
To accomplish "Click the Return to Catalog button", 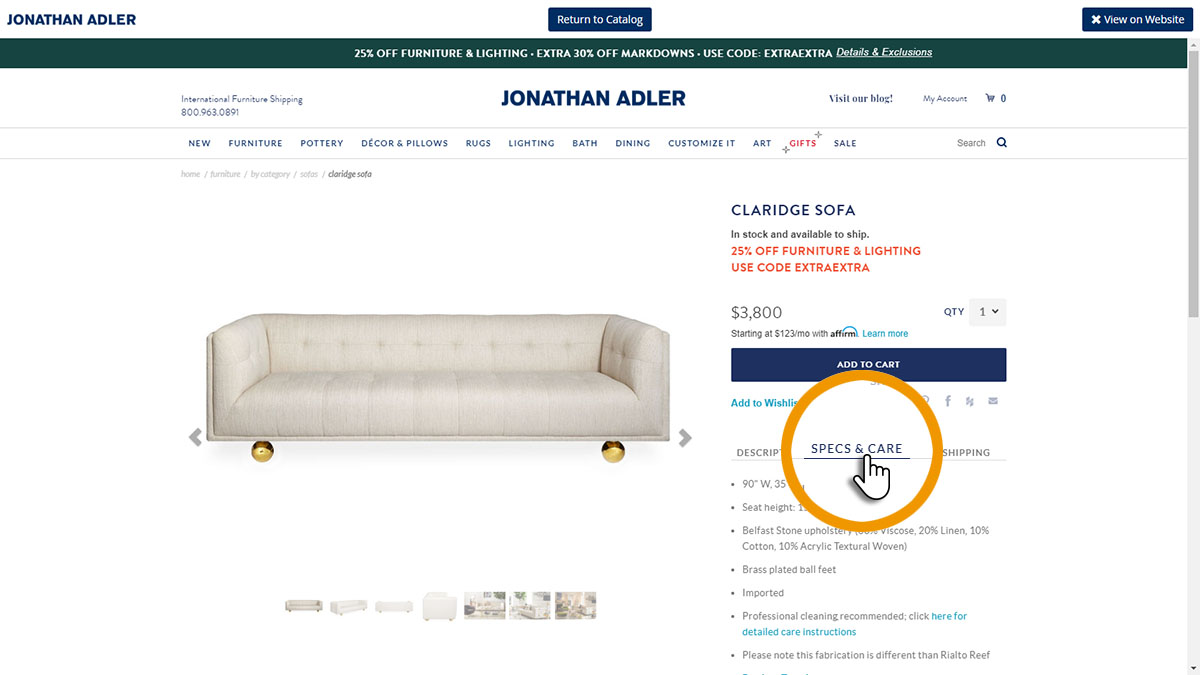I will (x=600, y=19).
